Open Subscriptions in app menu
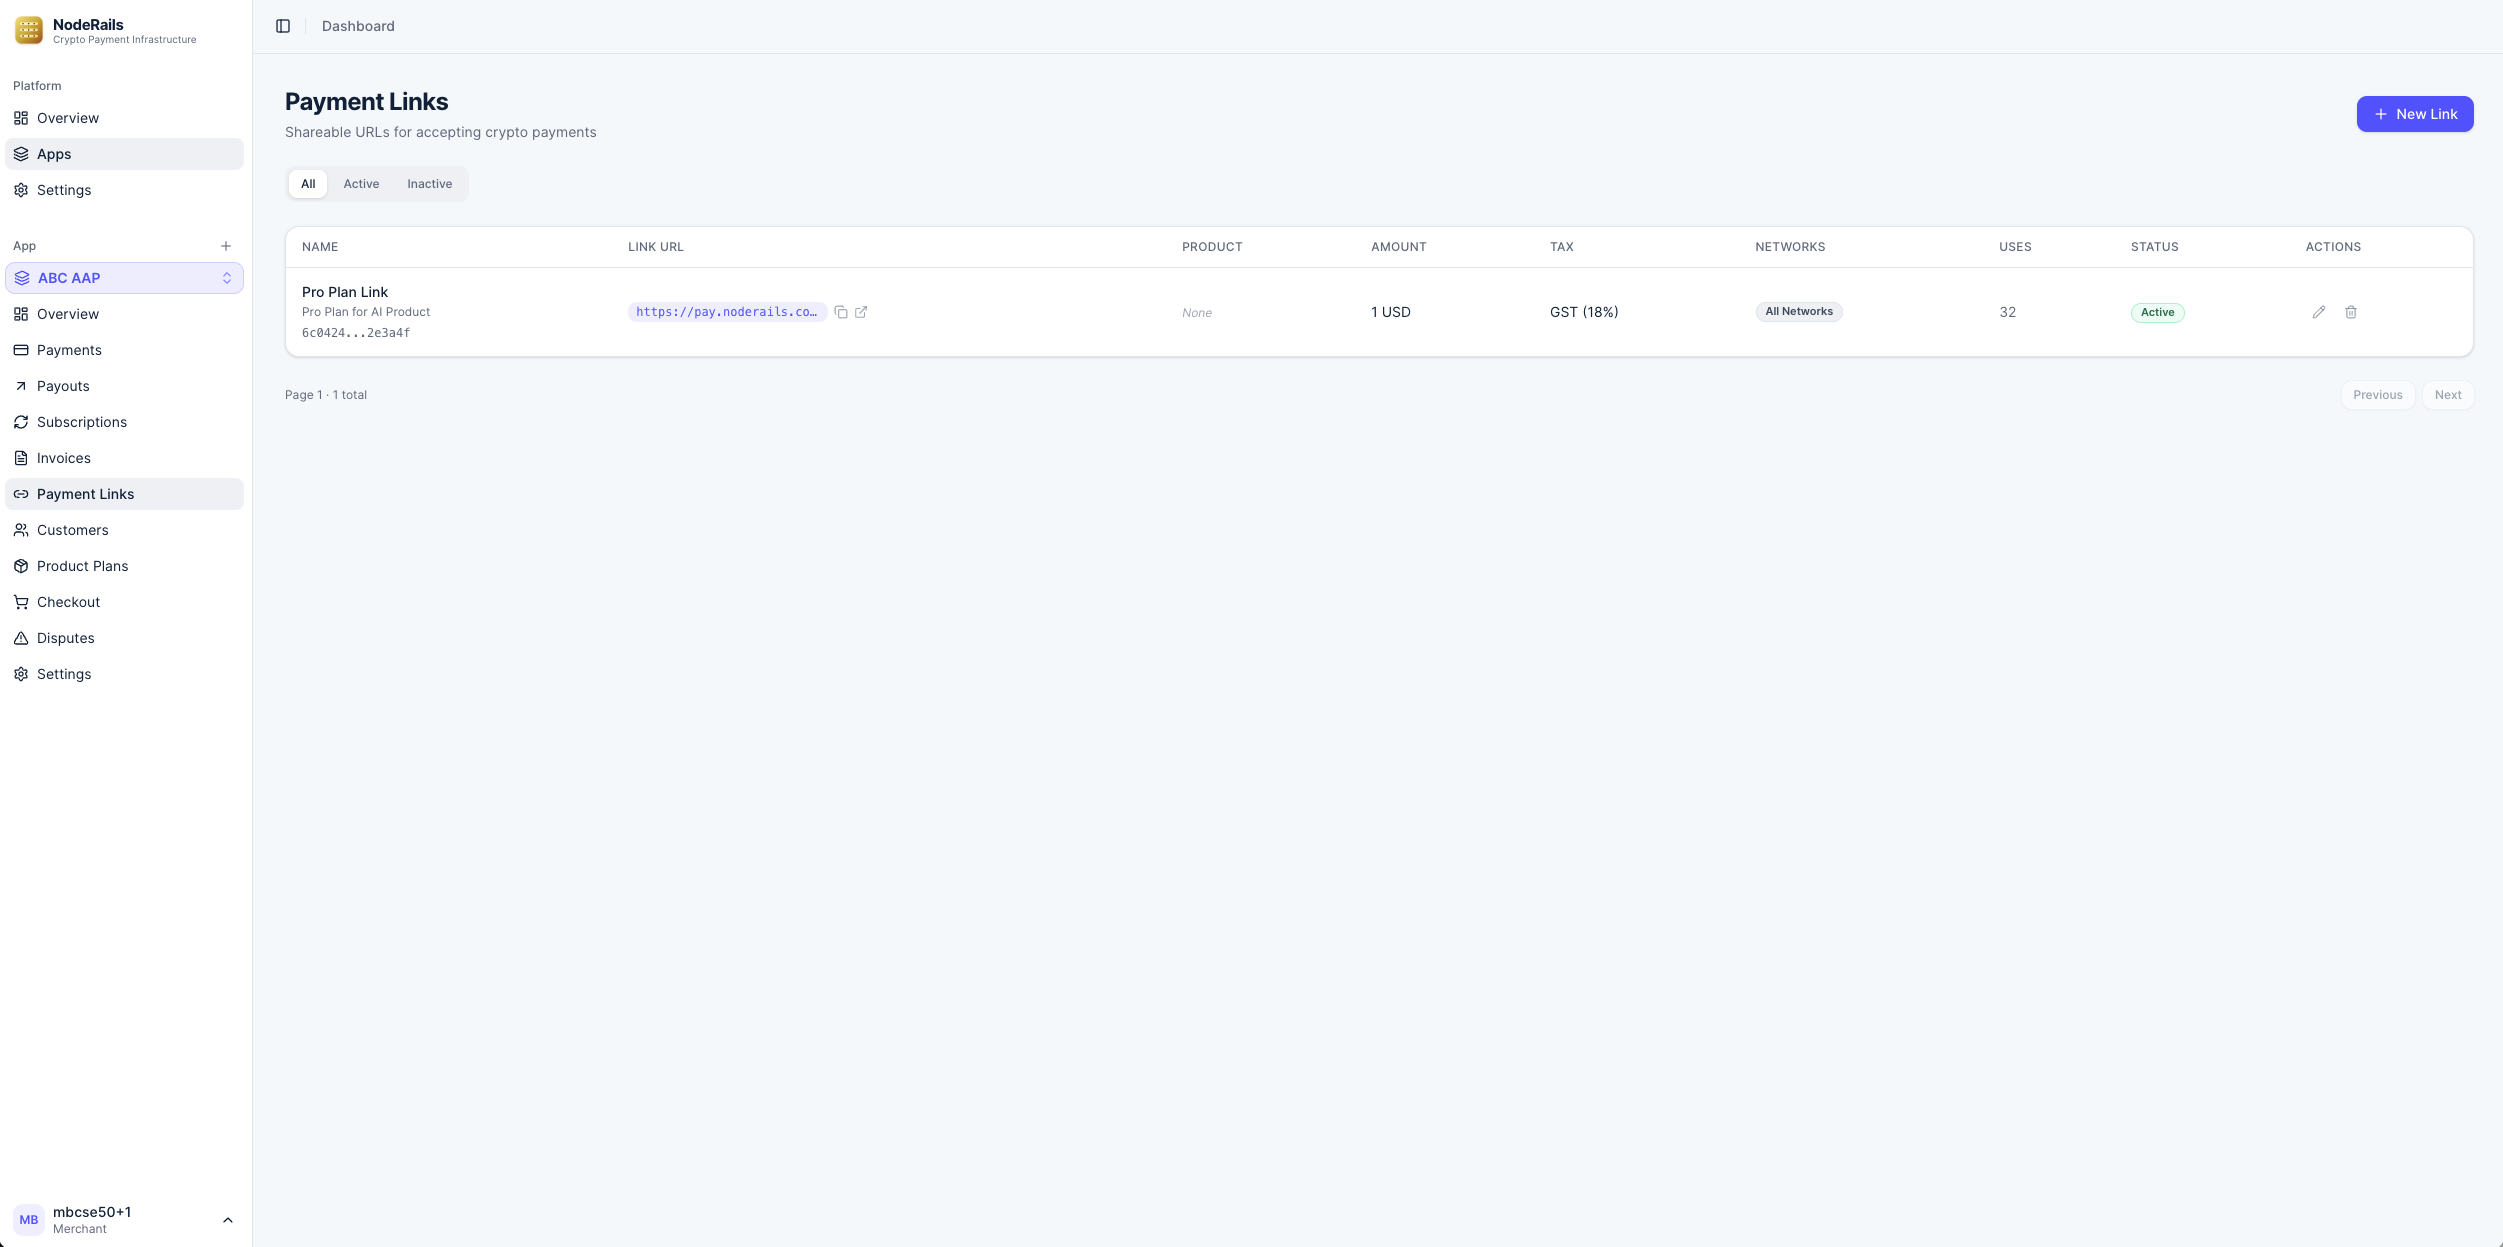 point(82,422)
